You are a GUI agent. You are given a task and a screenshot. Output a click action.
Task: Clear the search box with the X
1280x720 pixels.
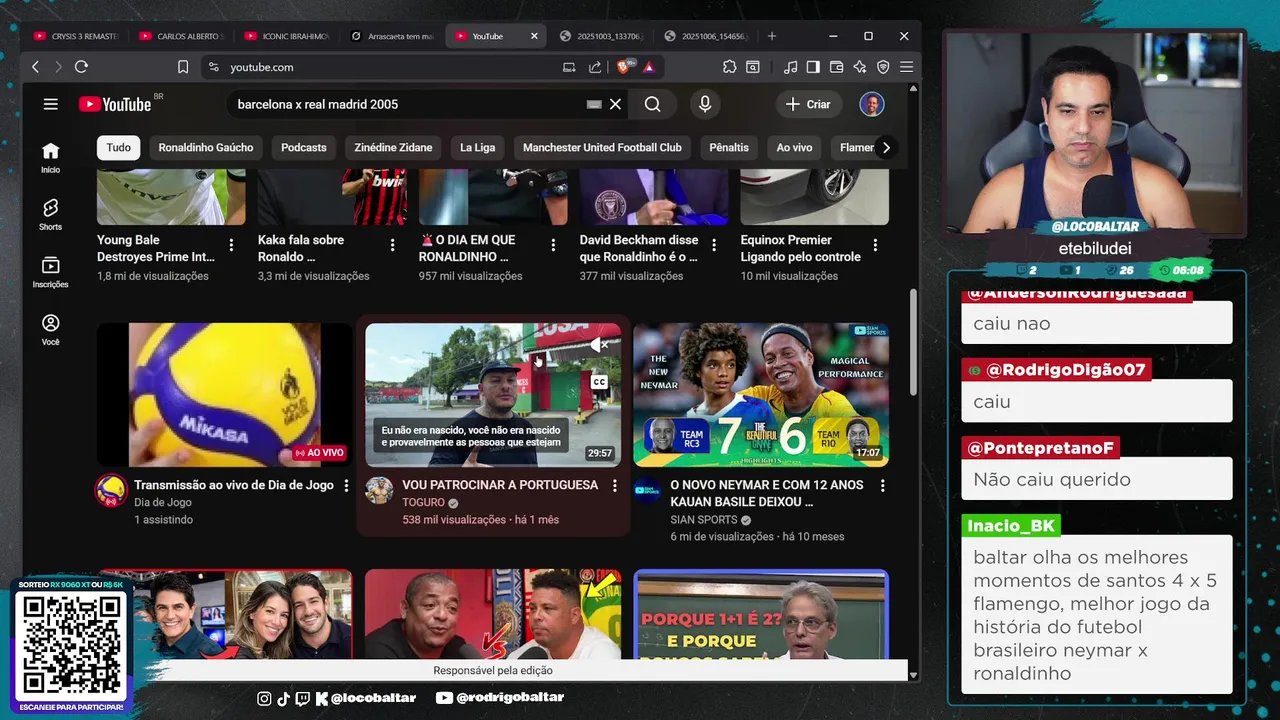[615, 104]
